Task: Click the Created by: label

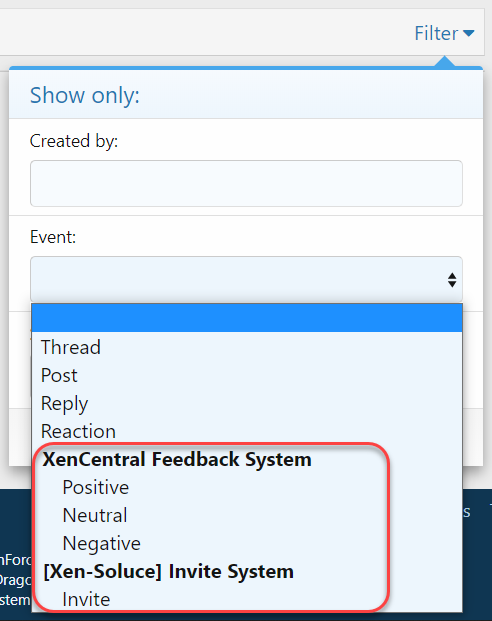Action: (74, 141)
